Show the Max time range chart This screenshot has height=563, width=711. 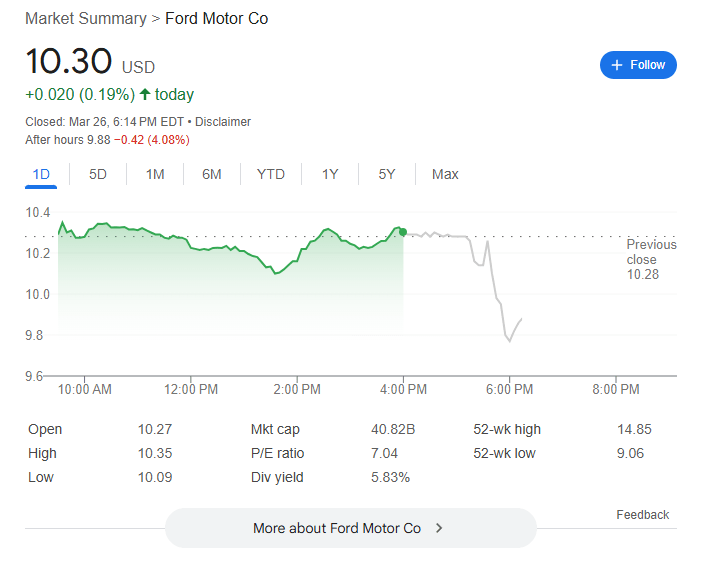pyautogui.click(x=445, y=174)
